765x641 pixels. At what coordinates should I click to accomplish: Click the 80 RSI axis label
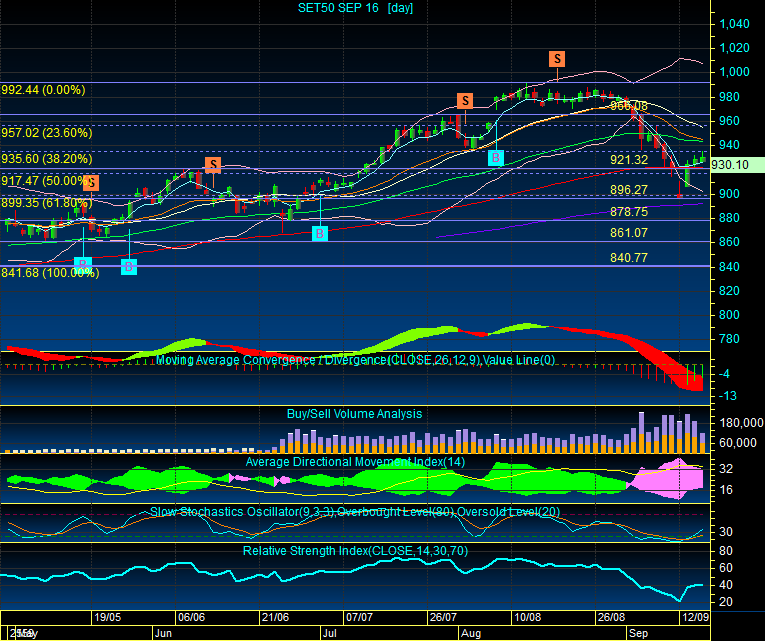pyautogui.click(x=726, y=551)
